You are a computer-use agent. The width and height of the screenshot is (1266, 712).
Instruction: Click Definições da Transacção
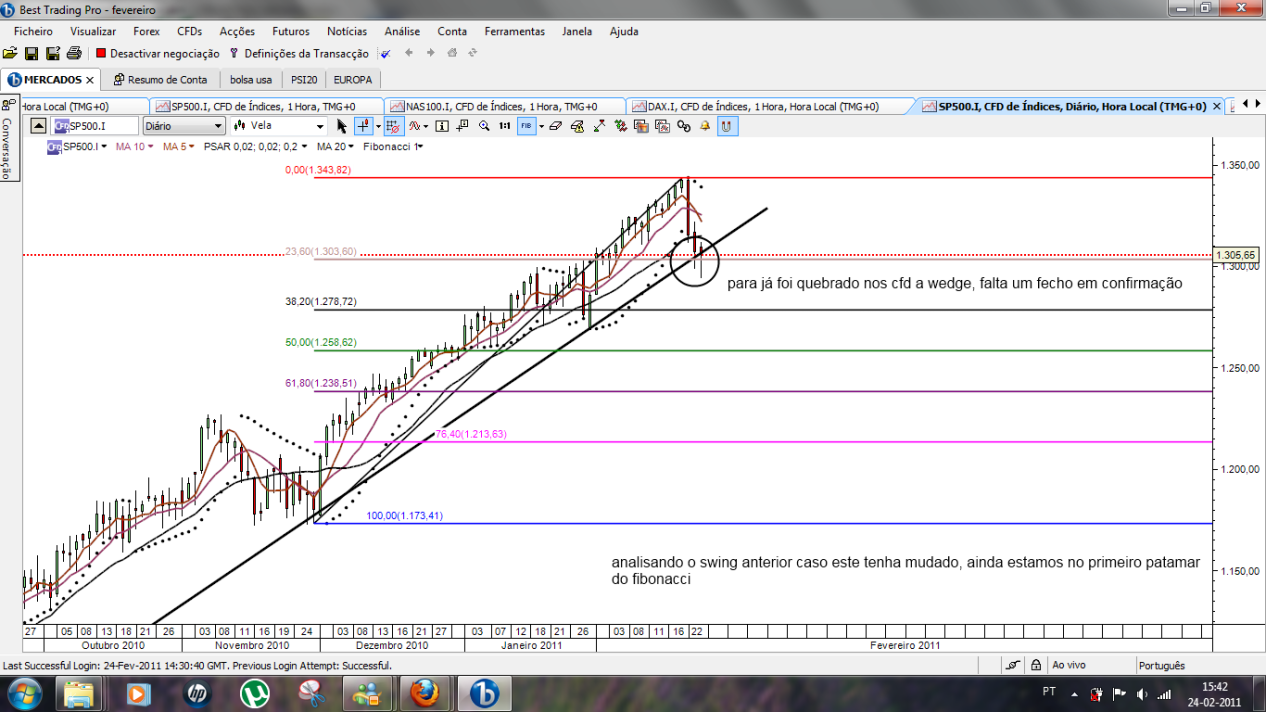[x=299, y=53]
